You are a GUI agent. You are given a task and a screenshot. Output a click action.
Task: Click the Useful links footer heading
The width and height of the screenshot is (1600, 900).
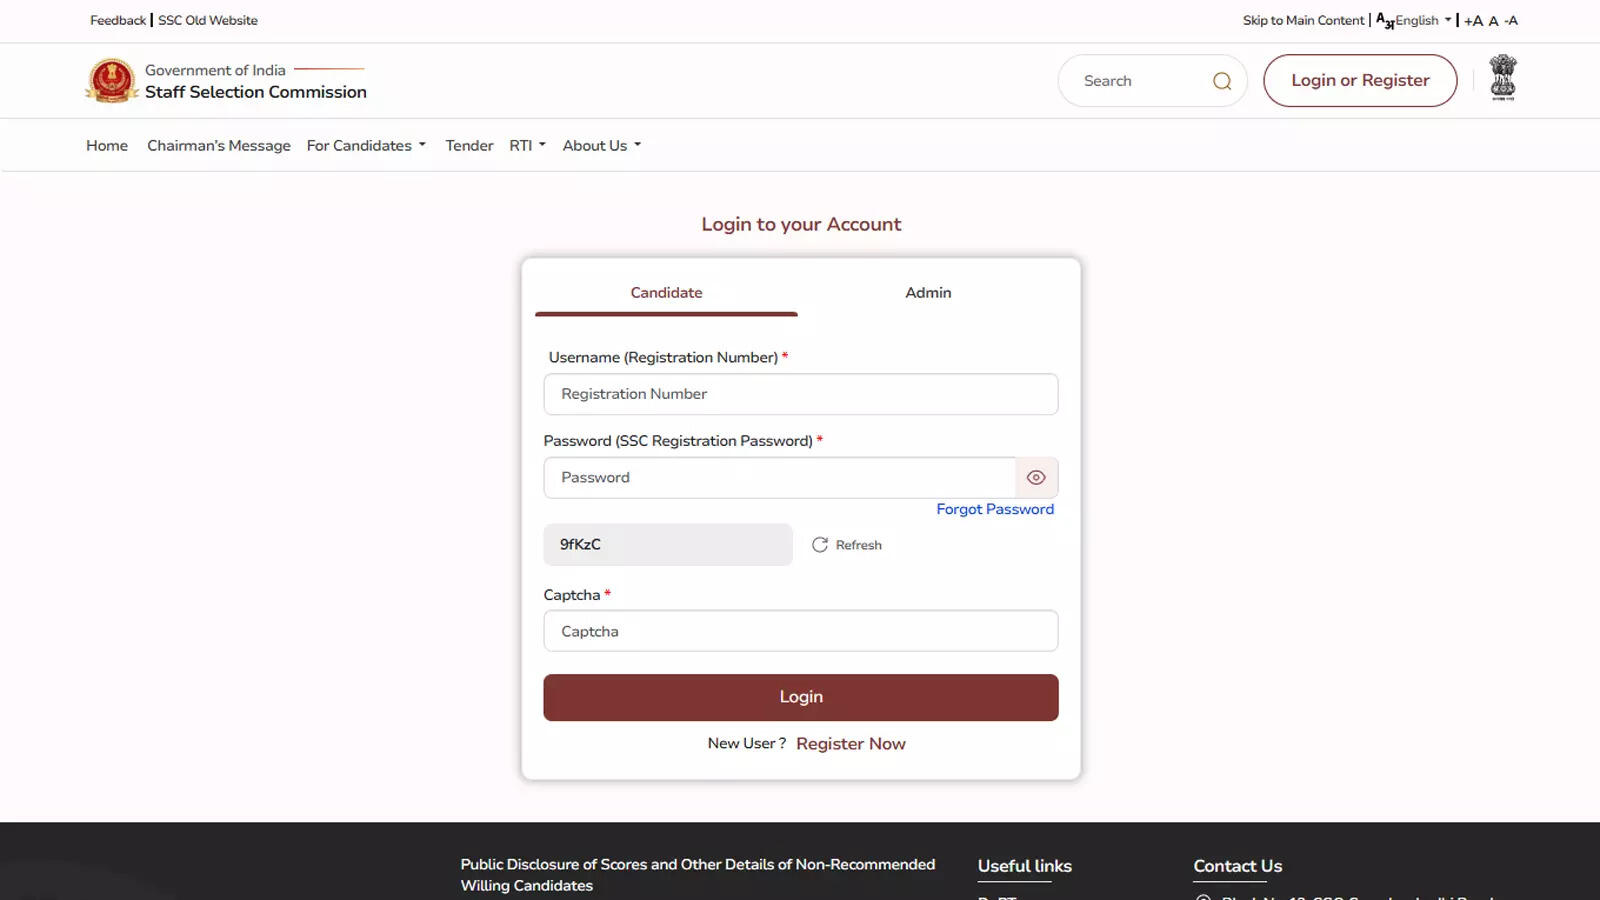(1024, 866)
